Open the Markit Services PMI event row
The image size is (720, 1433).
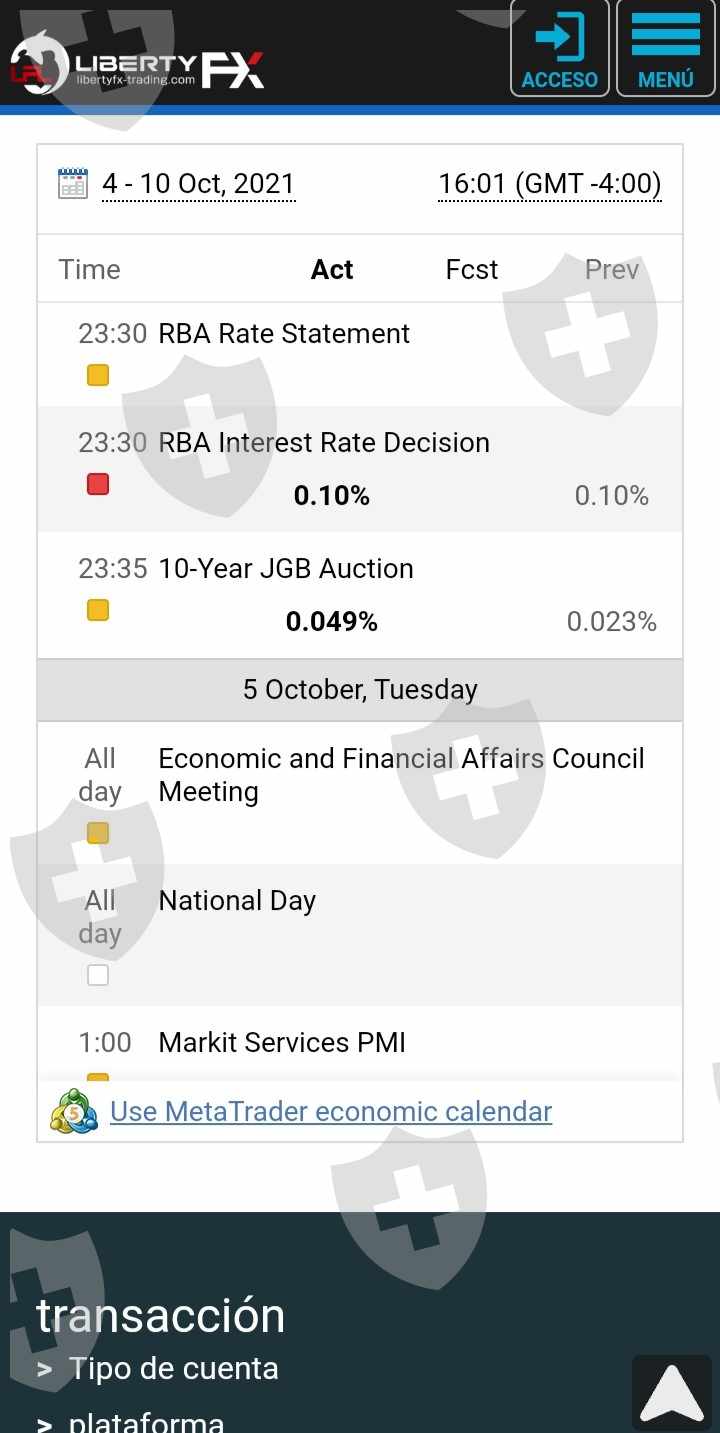[282, 1043]
